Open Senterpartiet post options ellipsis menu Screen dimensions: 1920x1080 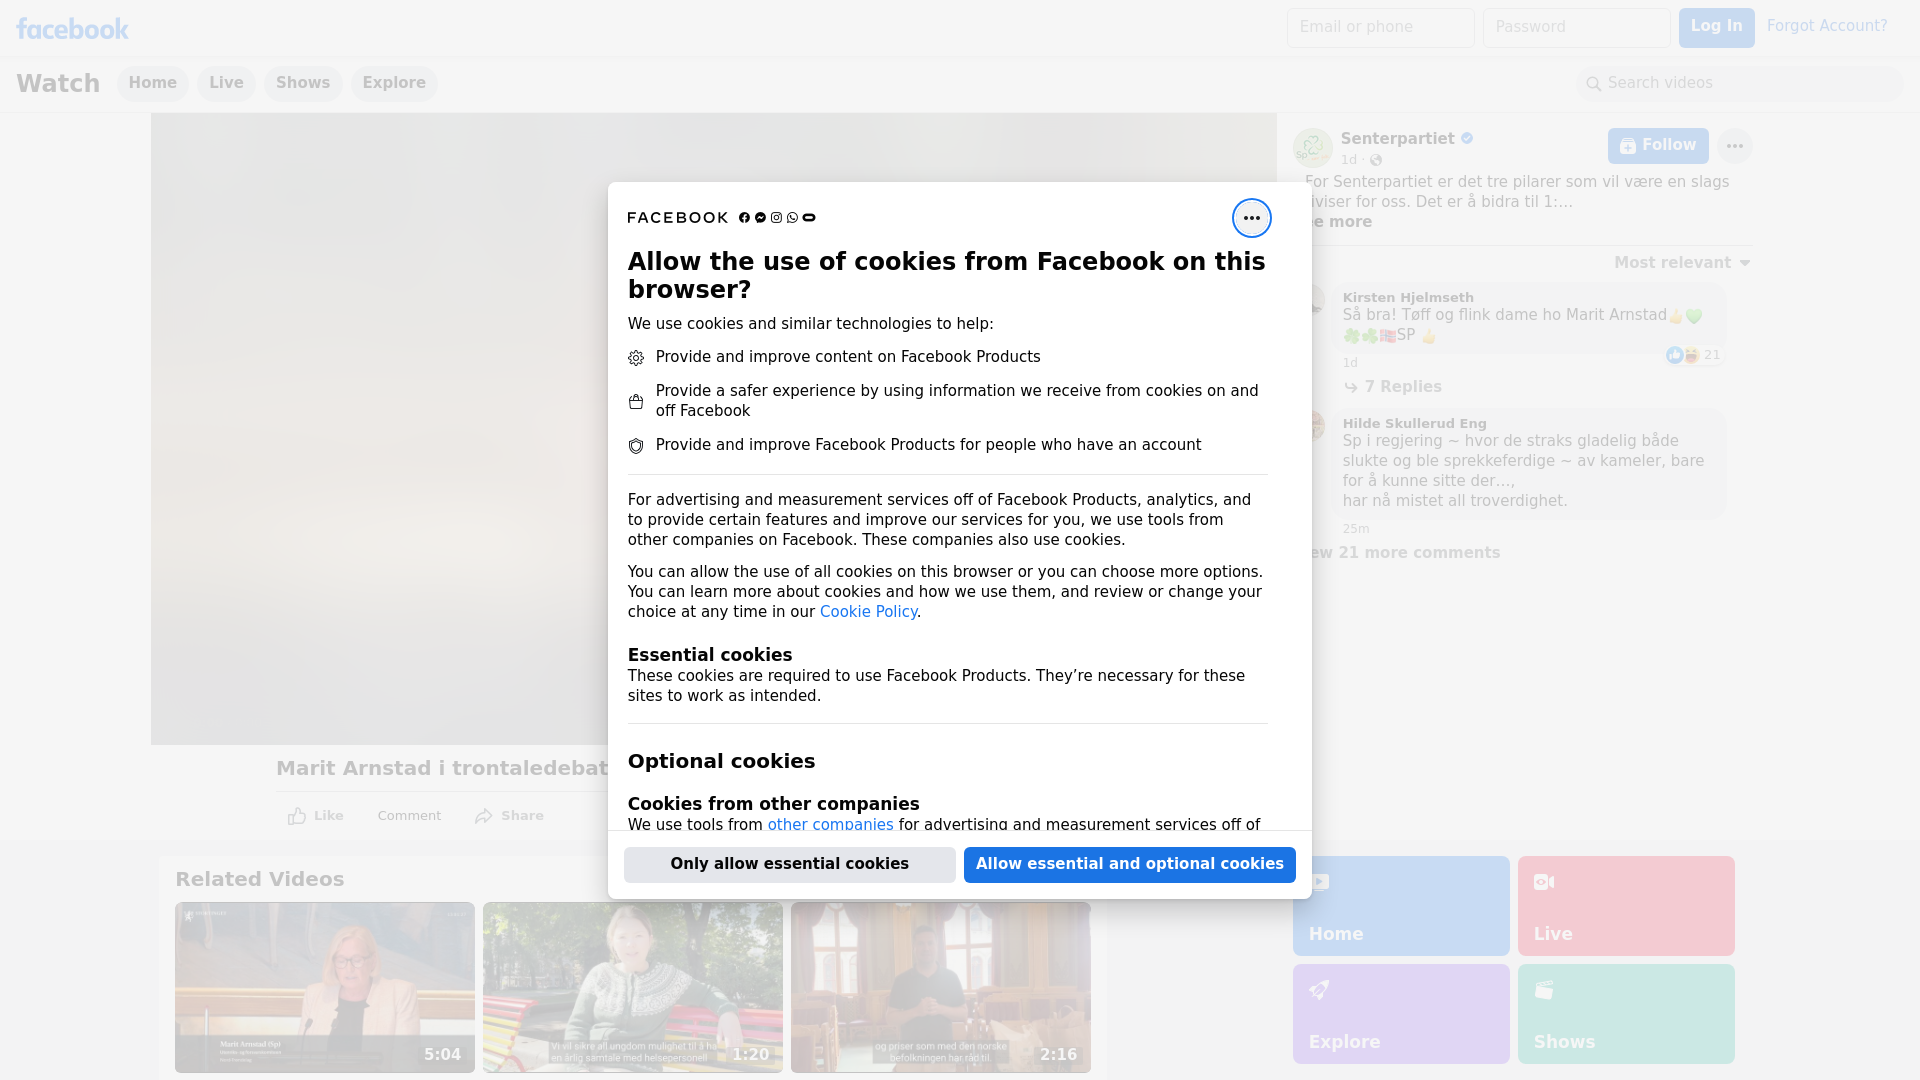[x=1735, y=146]
